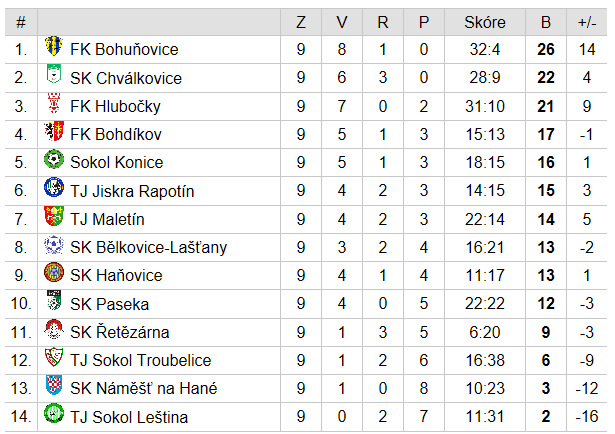Click the SK Haňovice round logo
Screen dimensions: 615x434
54,273
